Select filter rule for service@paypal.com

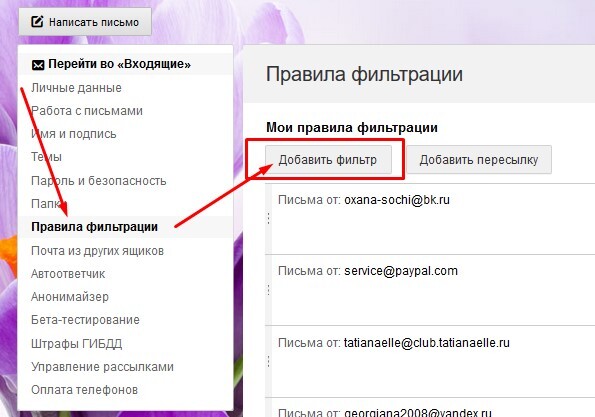430,290
